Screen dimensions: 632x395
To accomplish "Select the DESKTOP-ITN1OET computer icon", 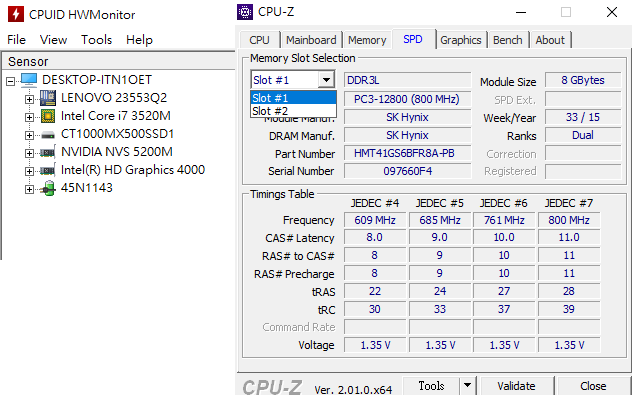I will (x=29, y=80).
